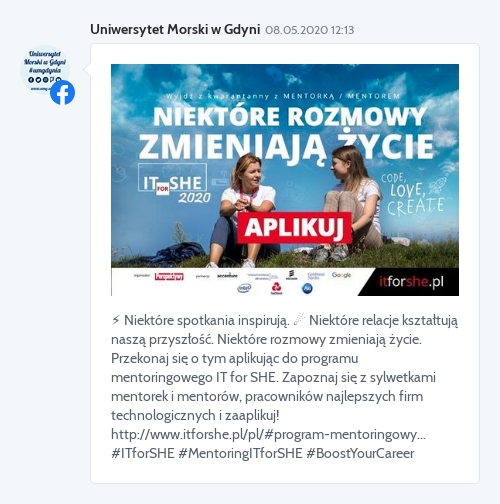Image resolution: width=500 pixels, height=504 pixels.
Task: Open the itforshe.pl program-mentoringowy link
Action: pos(268,435)
